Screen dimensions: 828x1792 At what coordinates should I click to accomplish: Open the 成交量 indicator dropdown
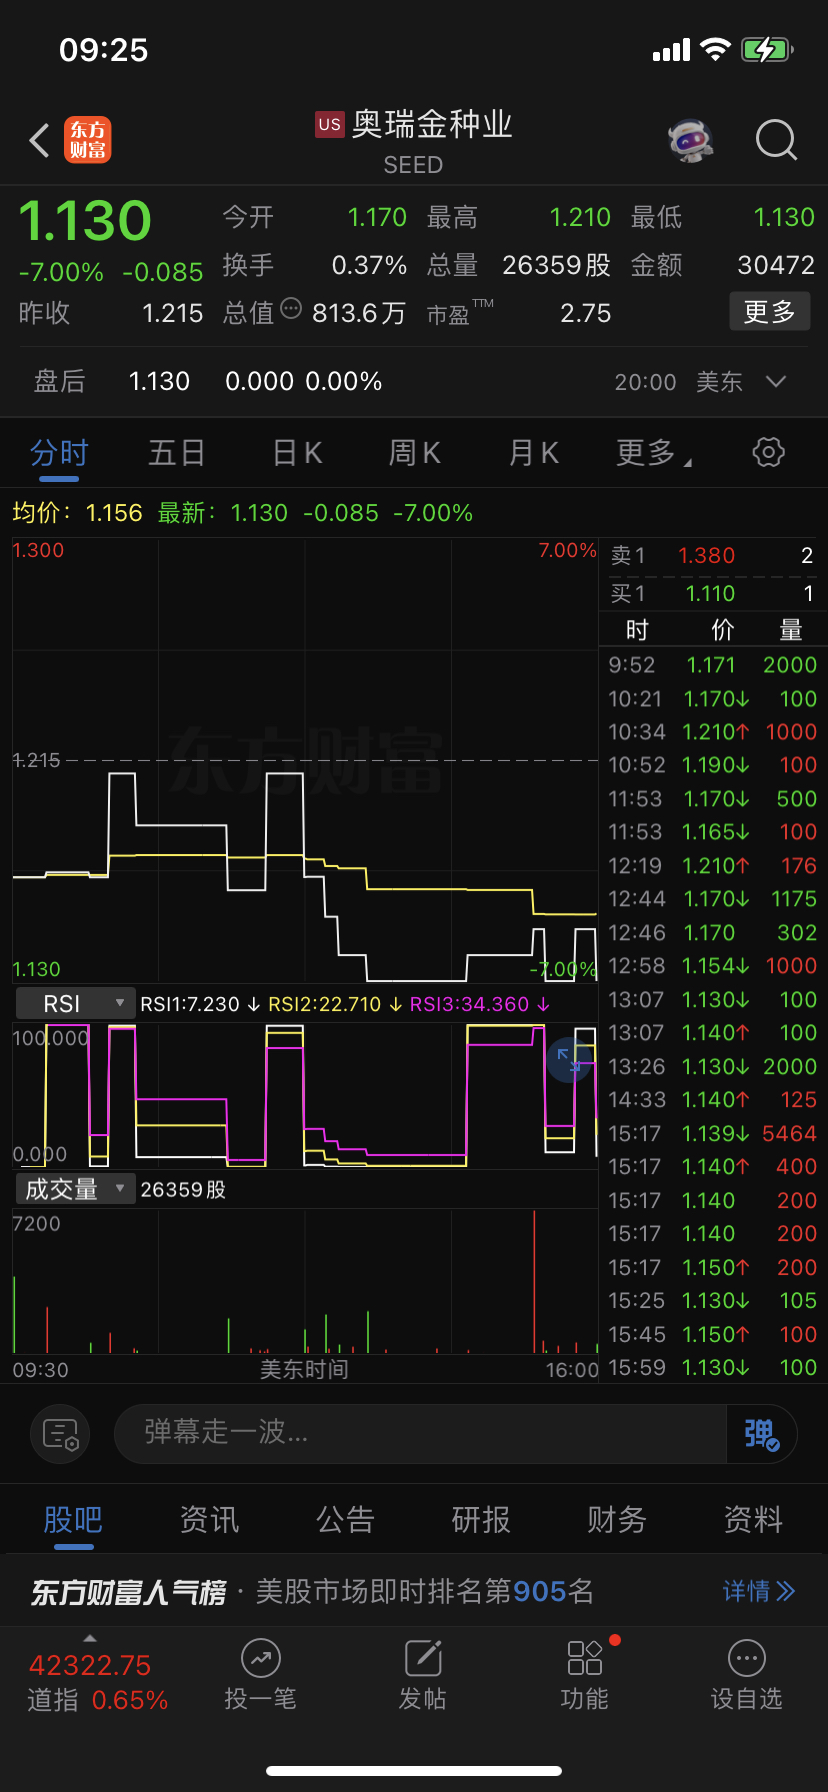pyautogui.click(x=75, y=1189)
